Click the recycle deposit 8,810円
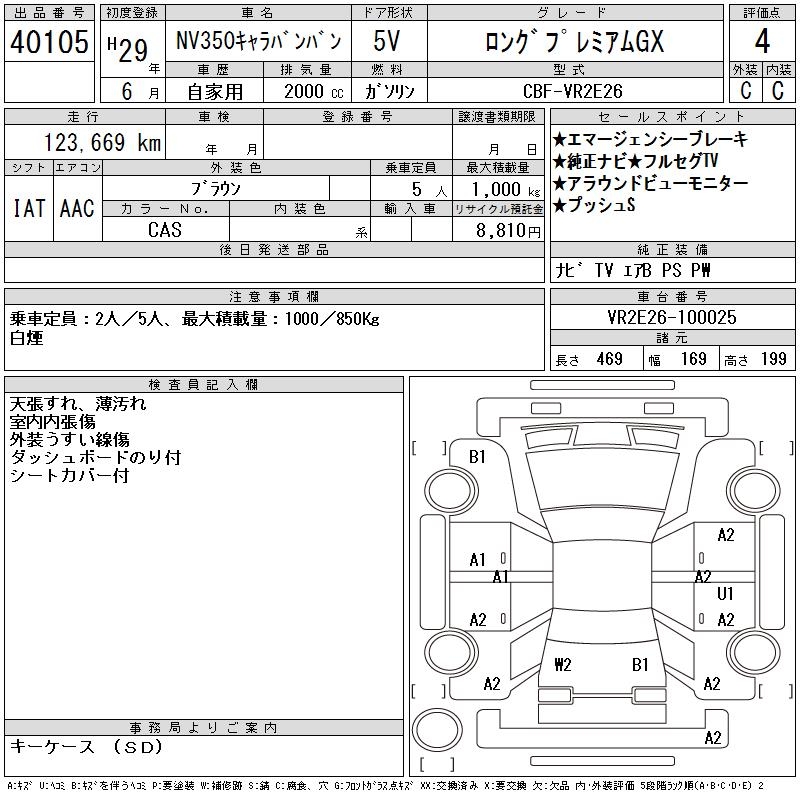The image size is (800, 800). click(x=508, y=231)
